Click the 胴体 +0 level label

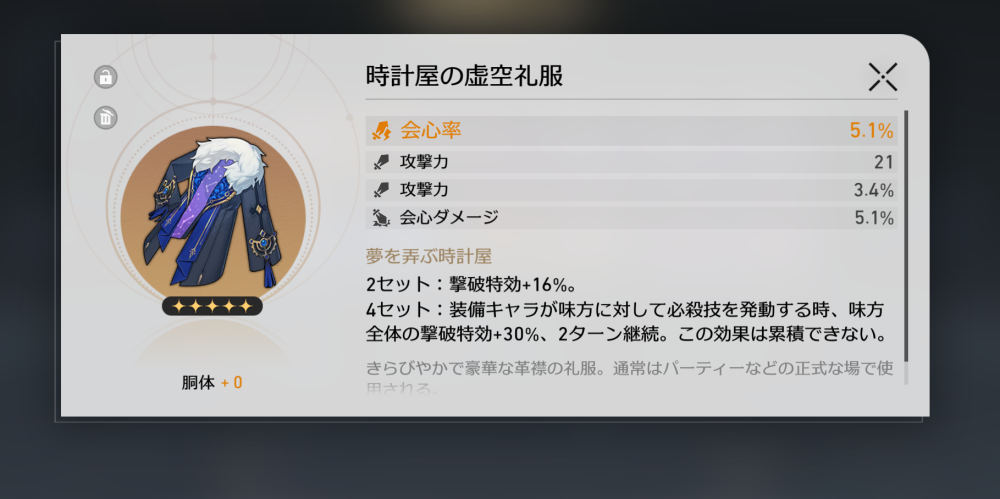click(212, 383)
